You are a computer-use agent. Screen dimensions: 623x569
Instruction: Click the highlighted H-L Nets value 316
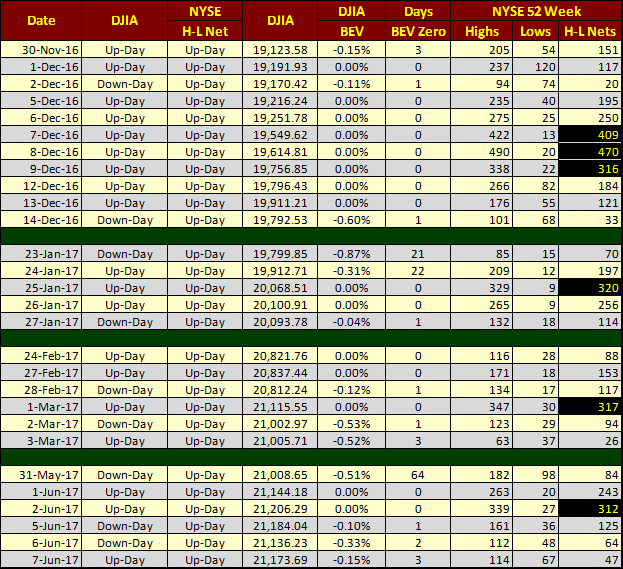[x=590, y=169]
